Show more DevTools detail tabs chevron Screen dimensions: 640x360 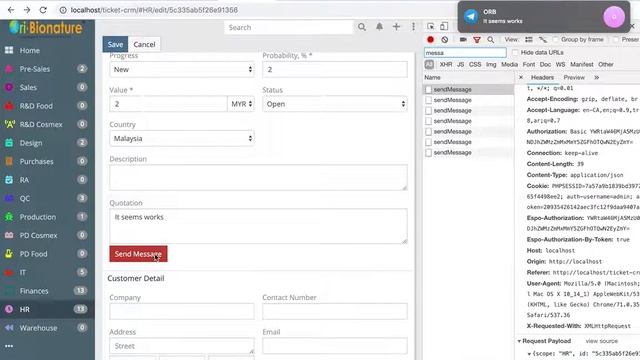[597, 77]
